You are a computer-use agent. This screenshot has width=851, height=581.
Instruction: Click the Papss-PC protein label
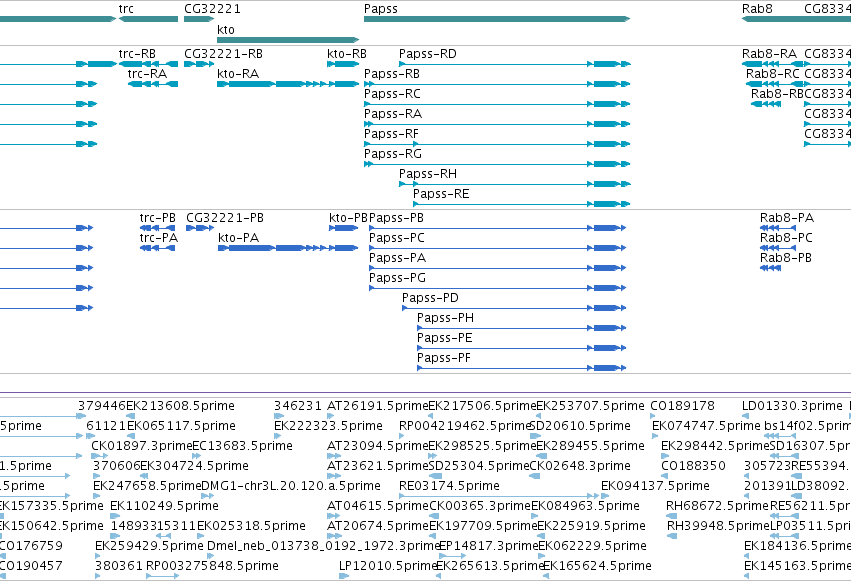click(x=397, y=238)
